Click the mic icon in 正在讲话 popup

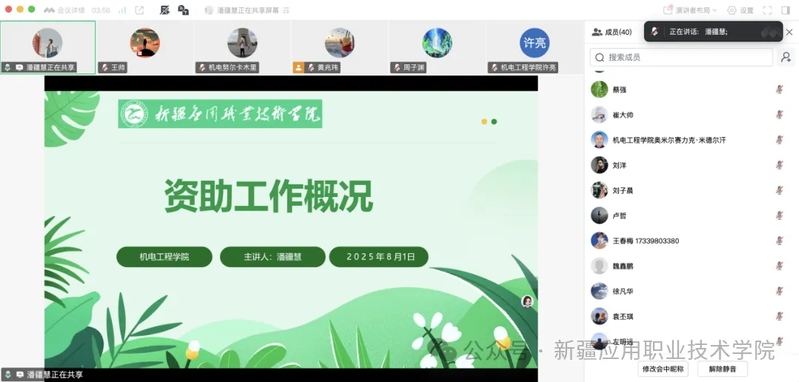[x=655, y=32]
